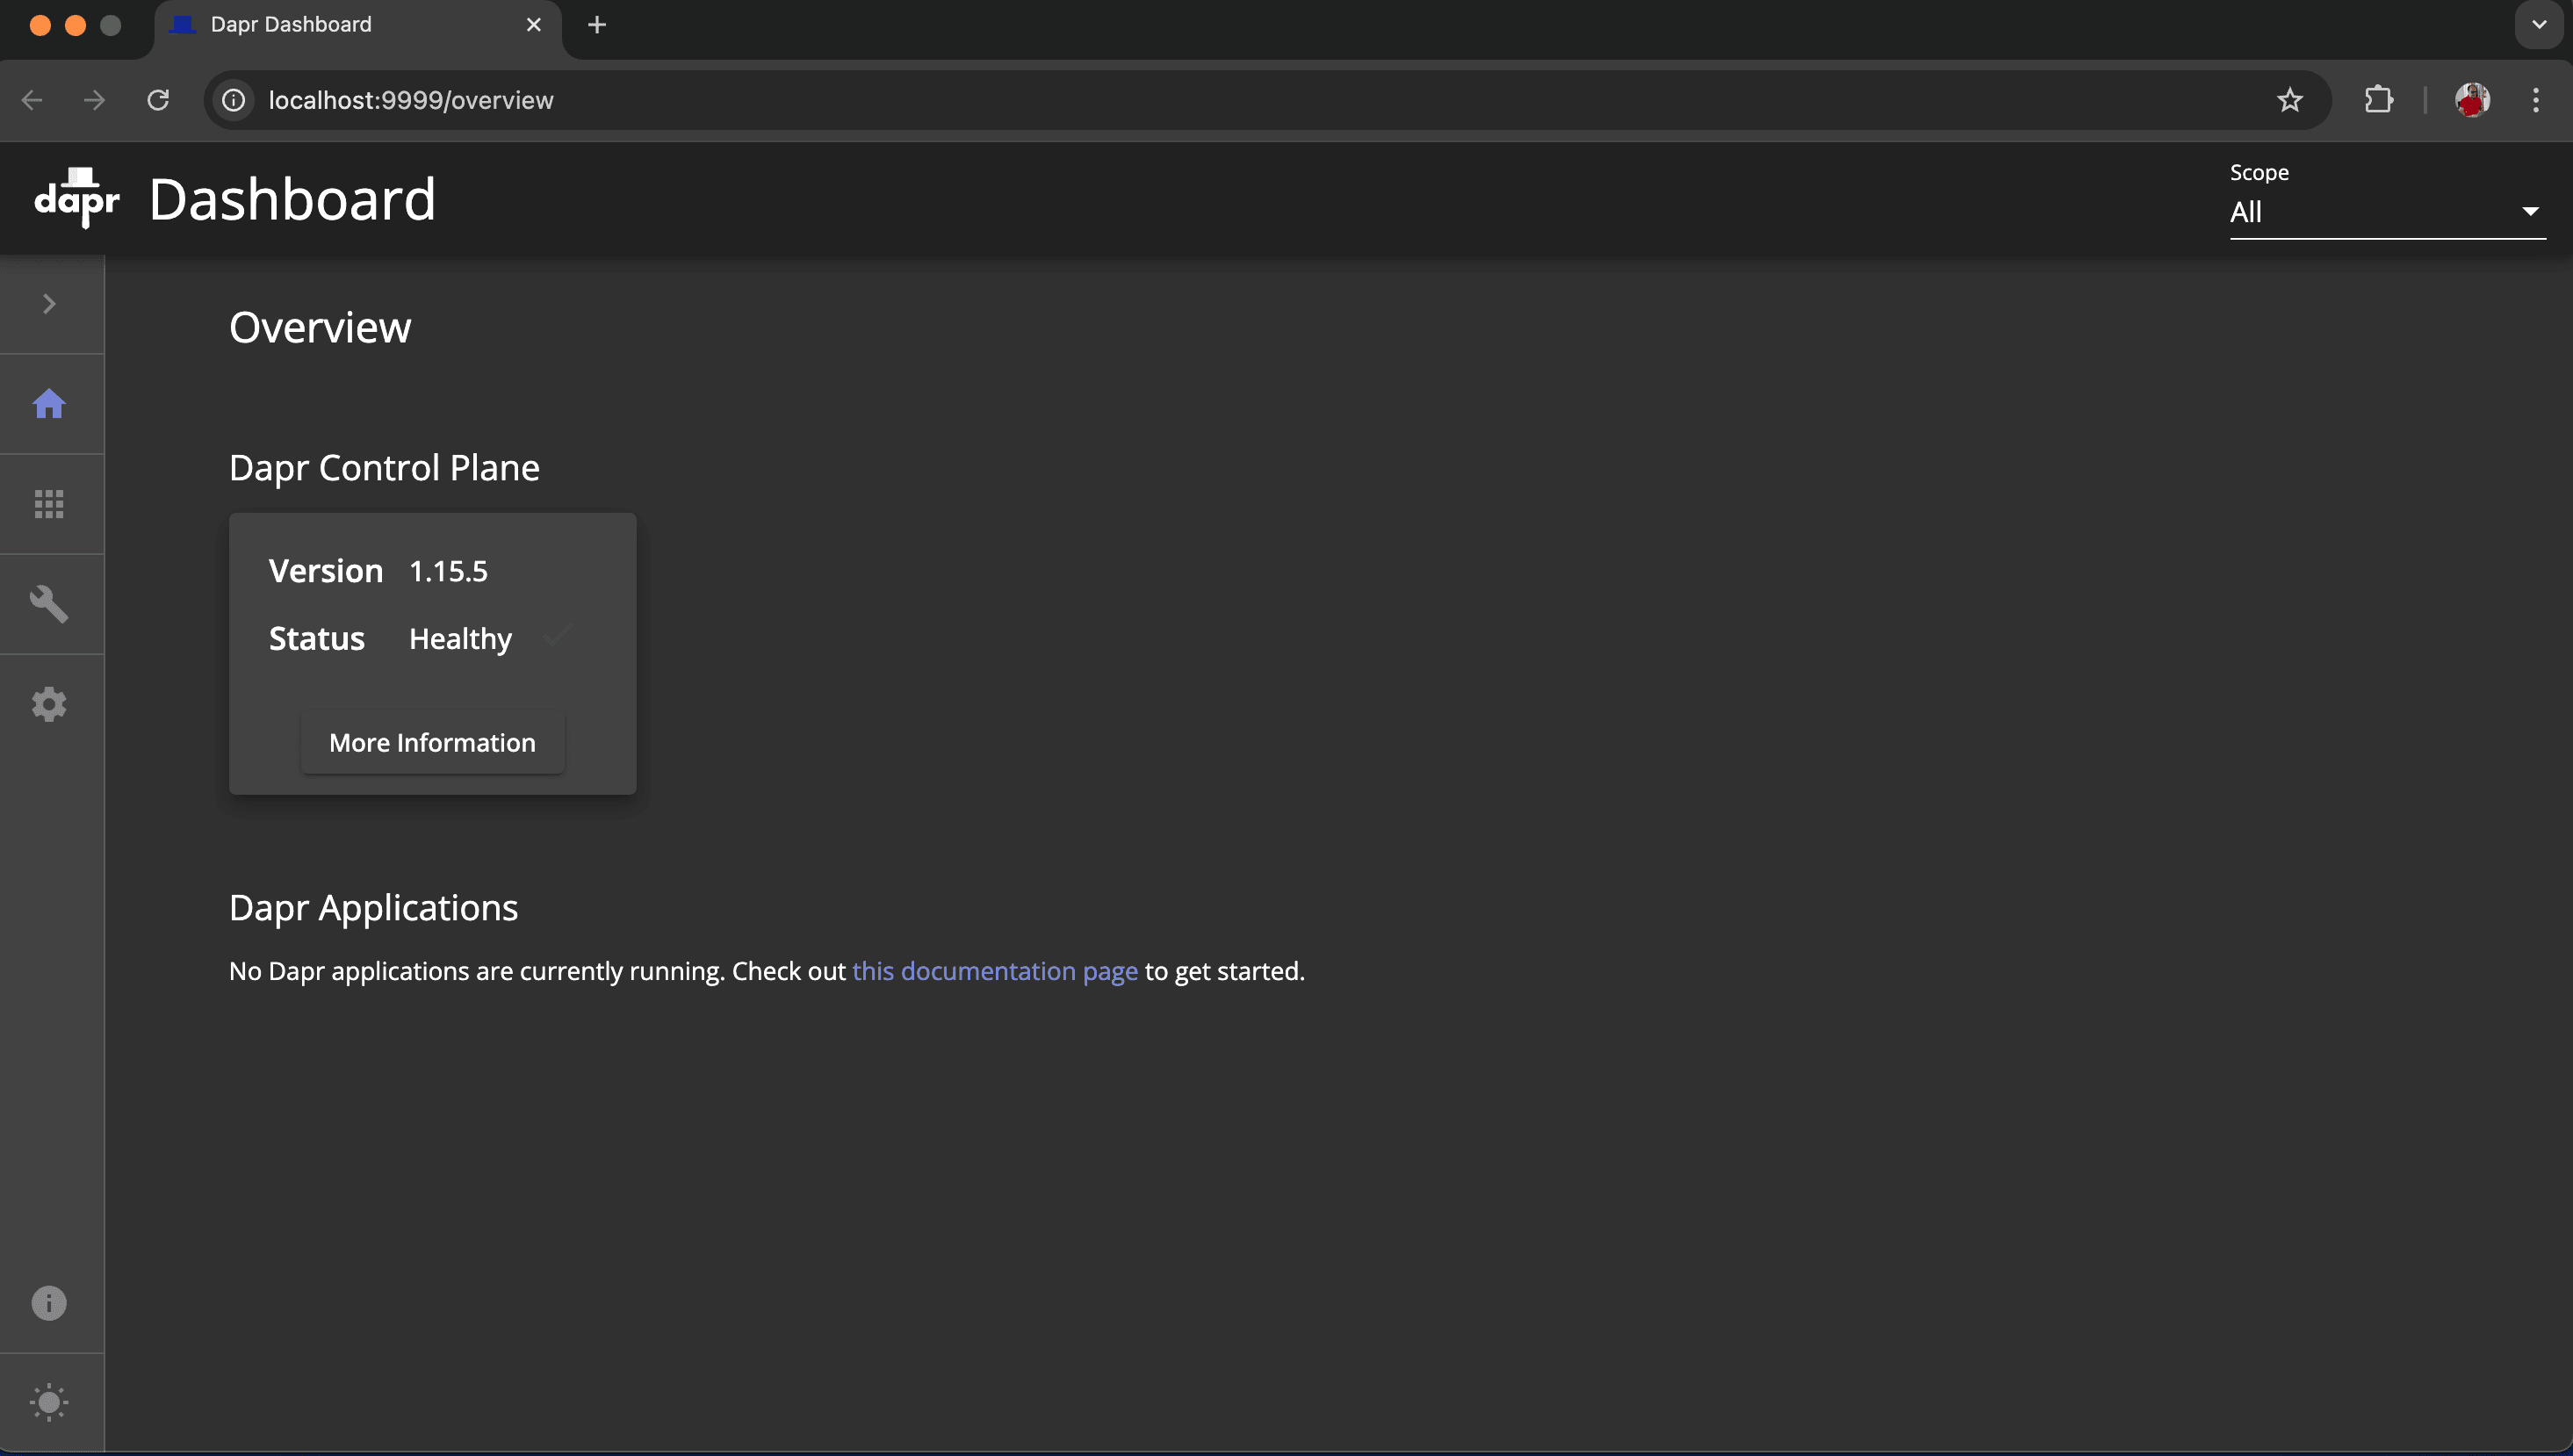This screenshot has width=2573, height=1456.
Task: Reload the page with refresh icon
Action: [158, 100]
